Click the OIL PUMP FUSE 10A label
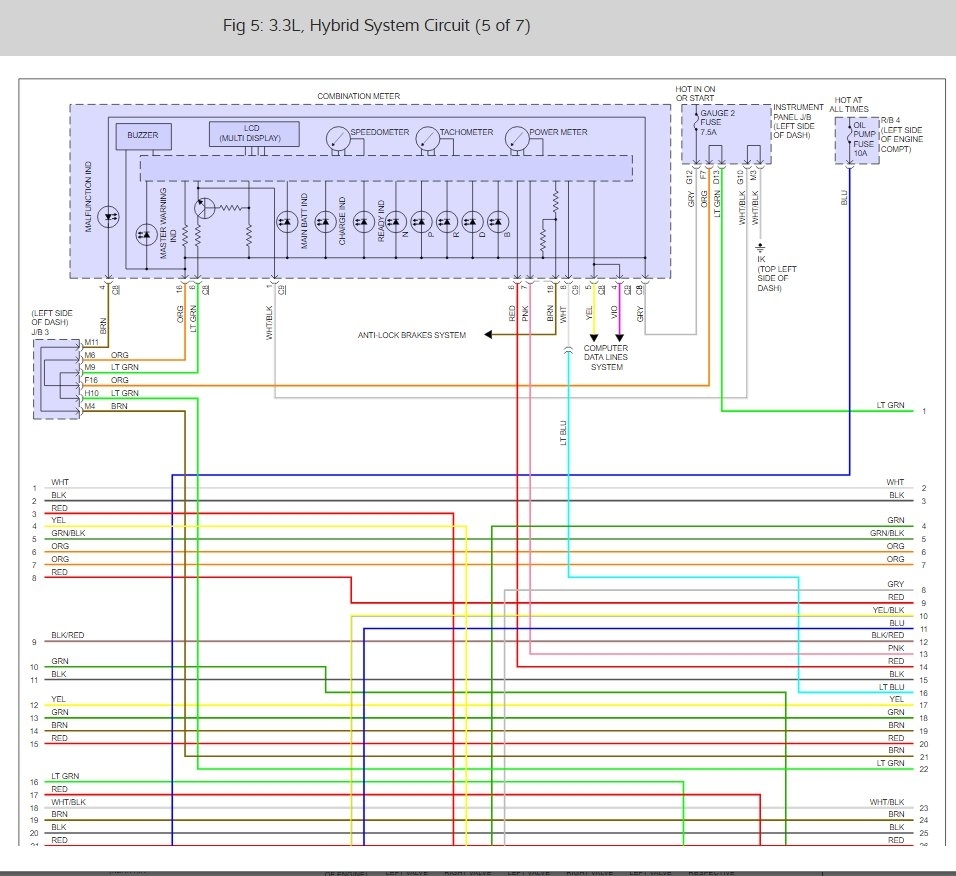 pyautogui.click(x=863, y=139)
